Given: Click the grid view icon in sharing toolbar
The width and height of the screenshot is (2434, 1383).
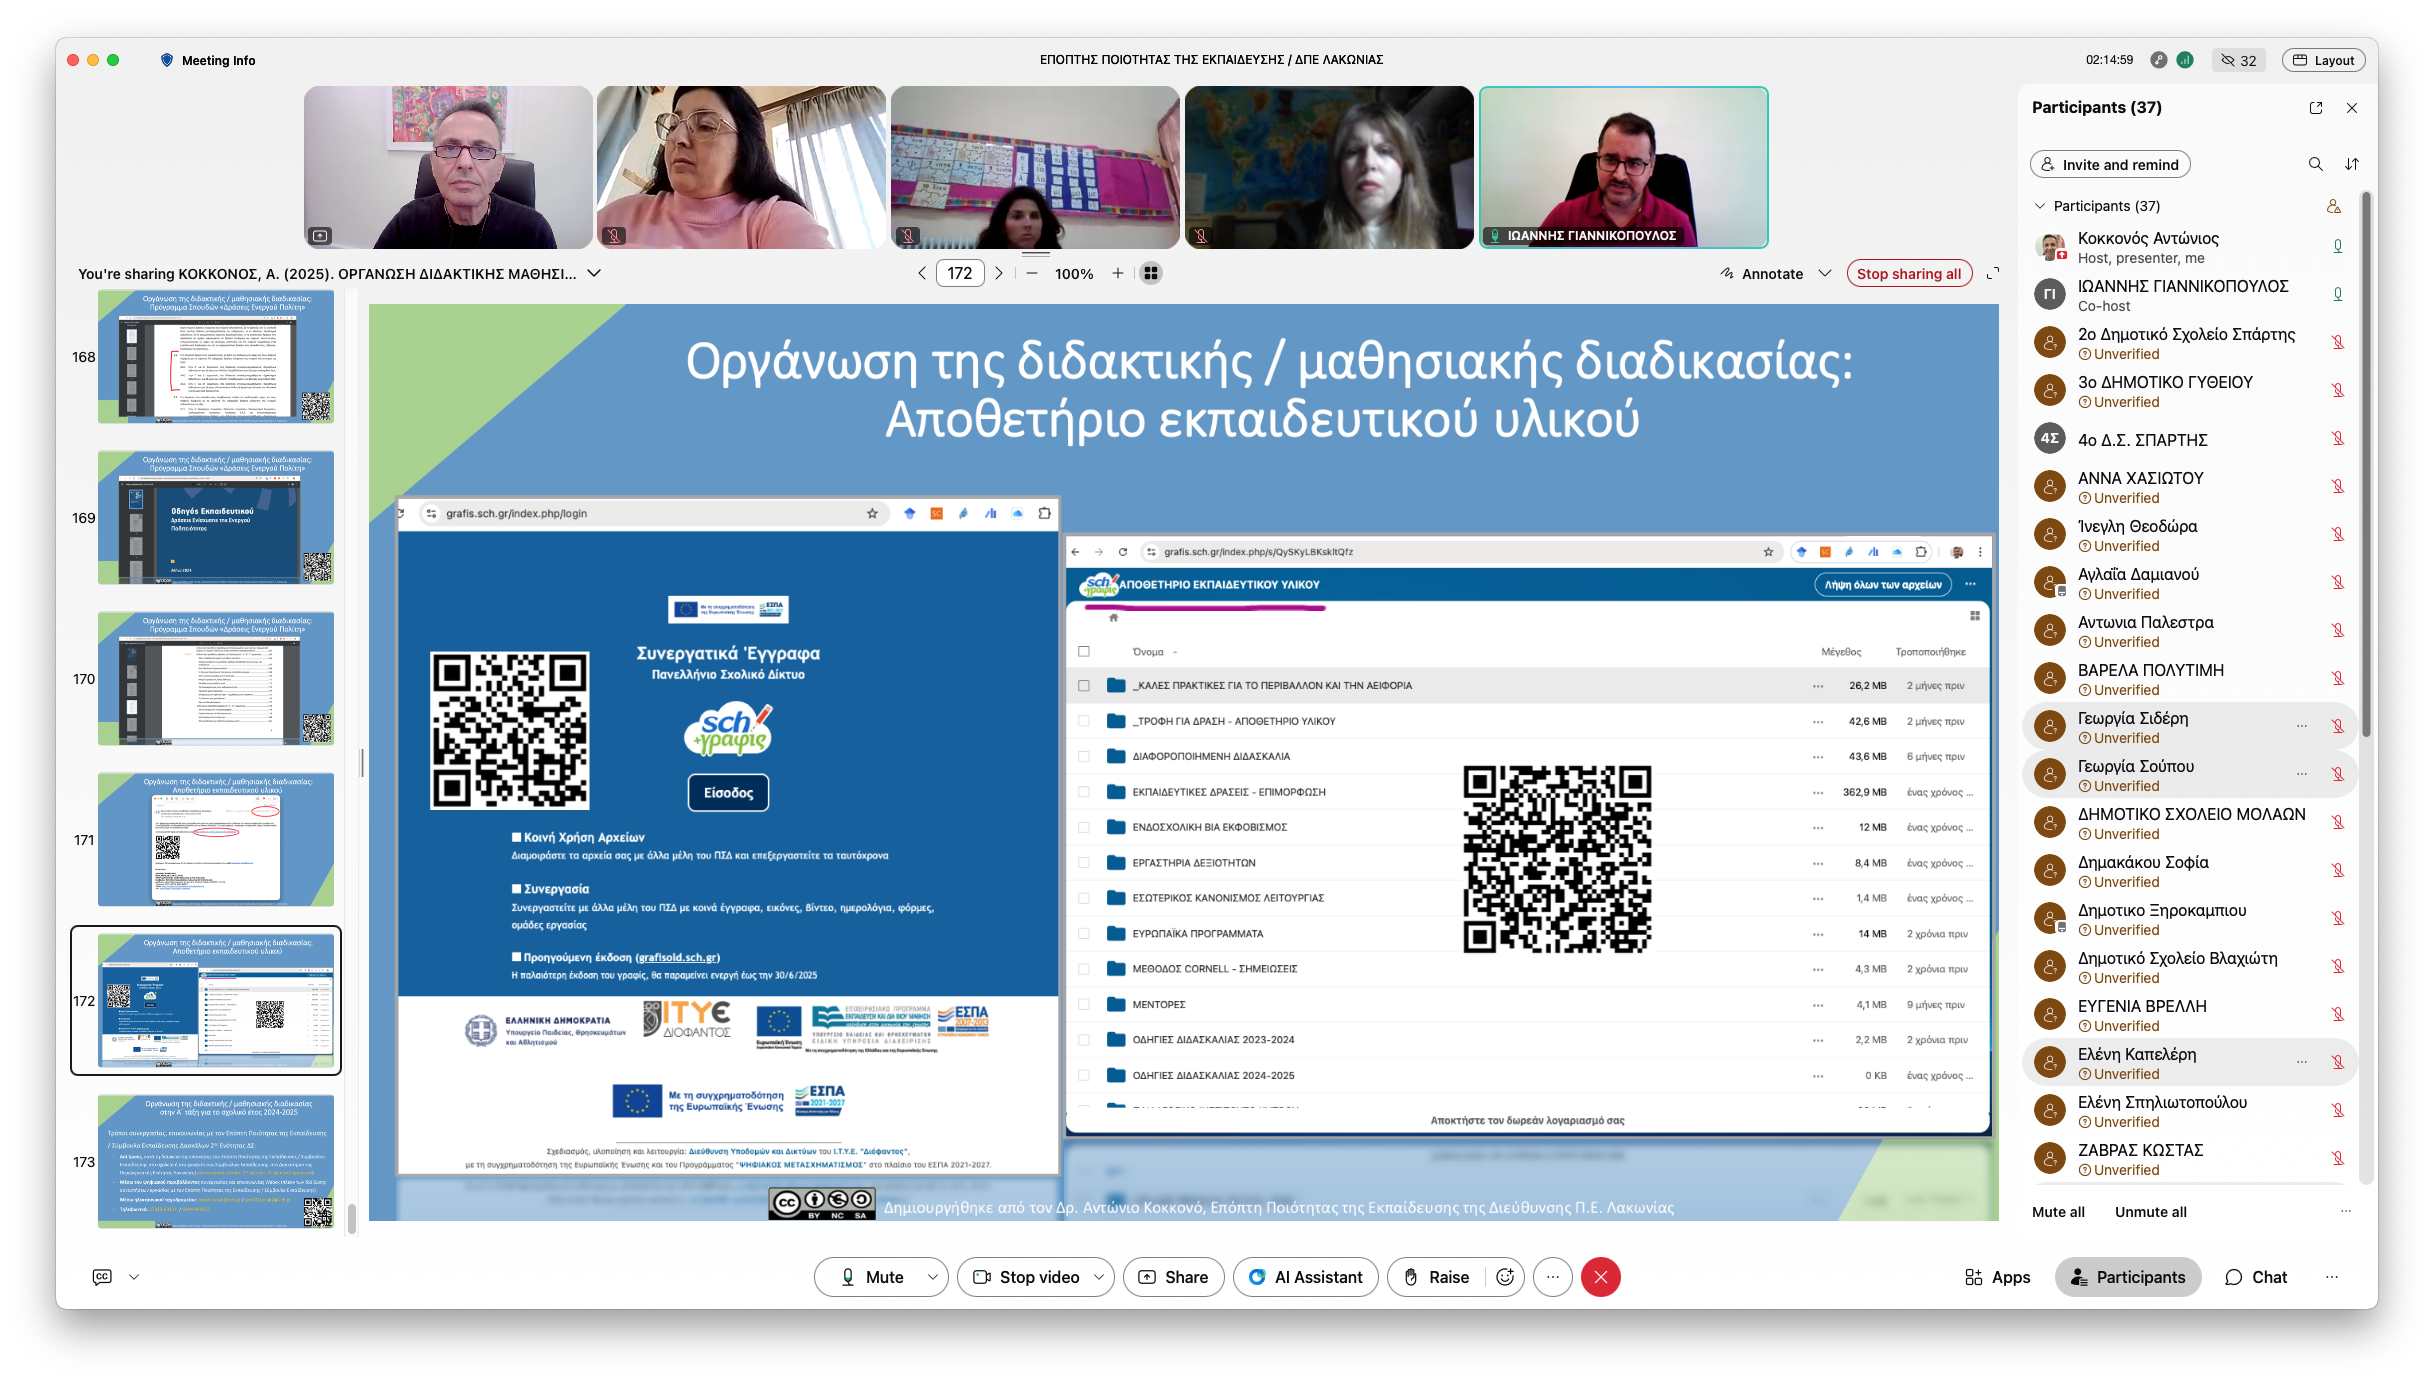Looking at the screenshot, I should point(1151,273).
